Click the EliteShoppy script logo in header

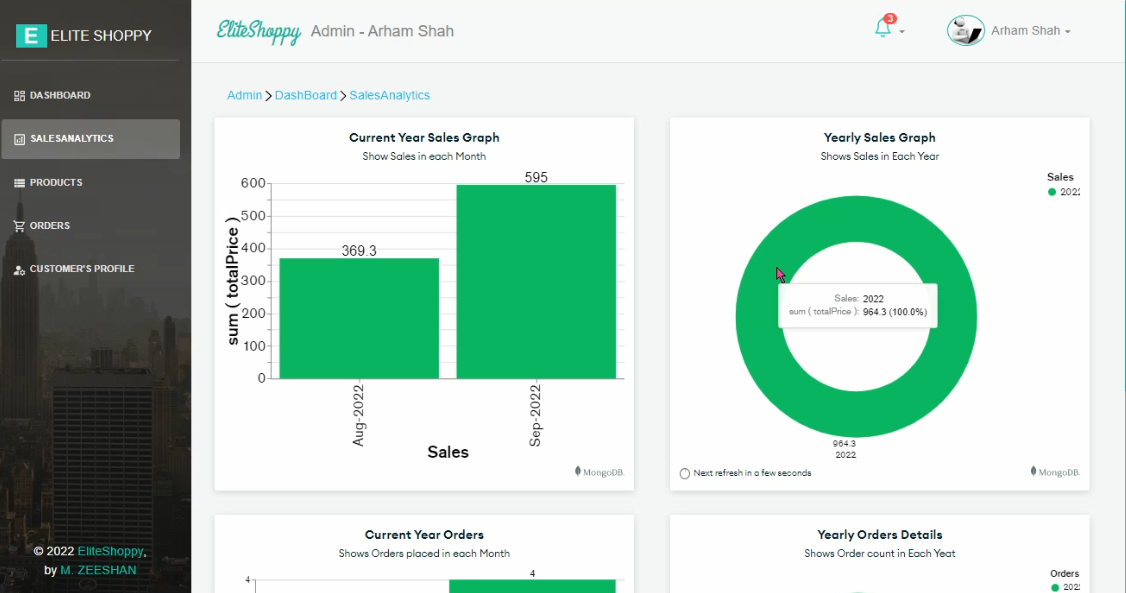tap(259, 32)
